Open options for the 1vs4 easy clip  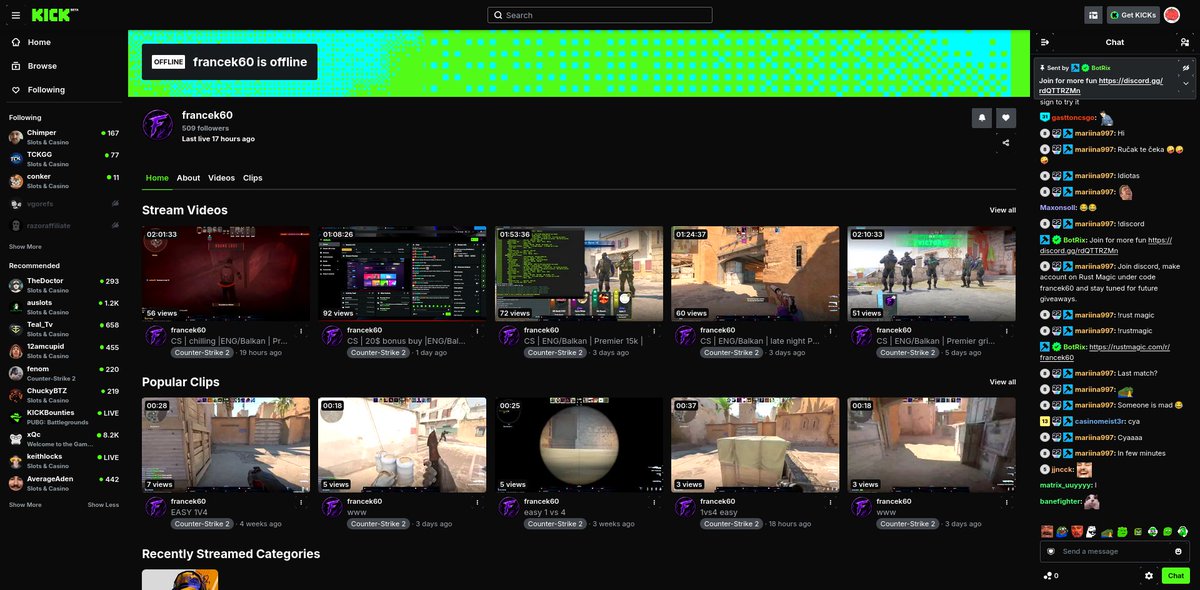(x=830, y=502)
